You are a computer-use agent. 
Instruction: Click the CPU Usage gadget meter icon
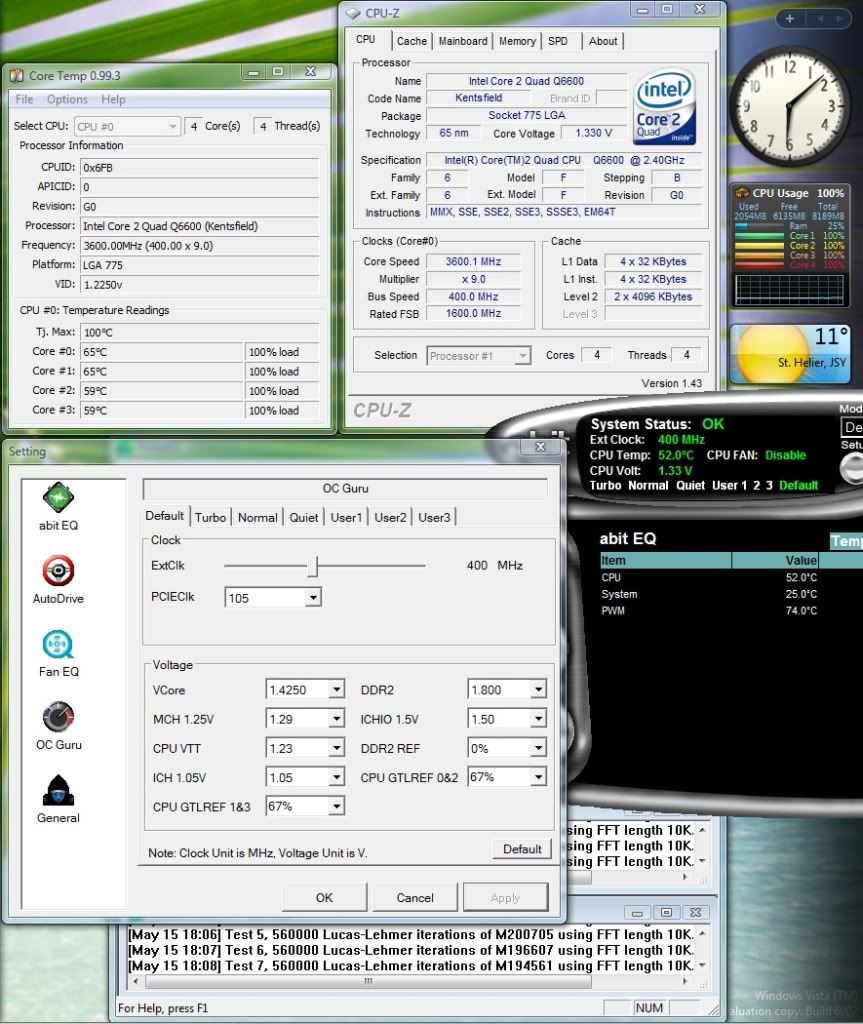click(x=741, y=193)
